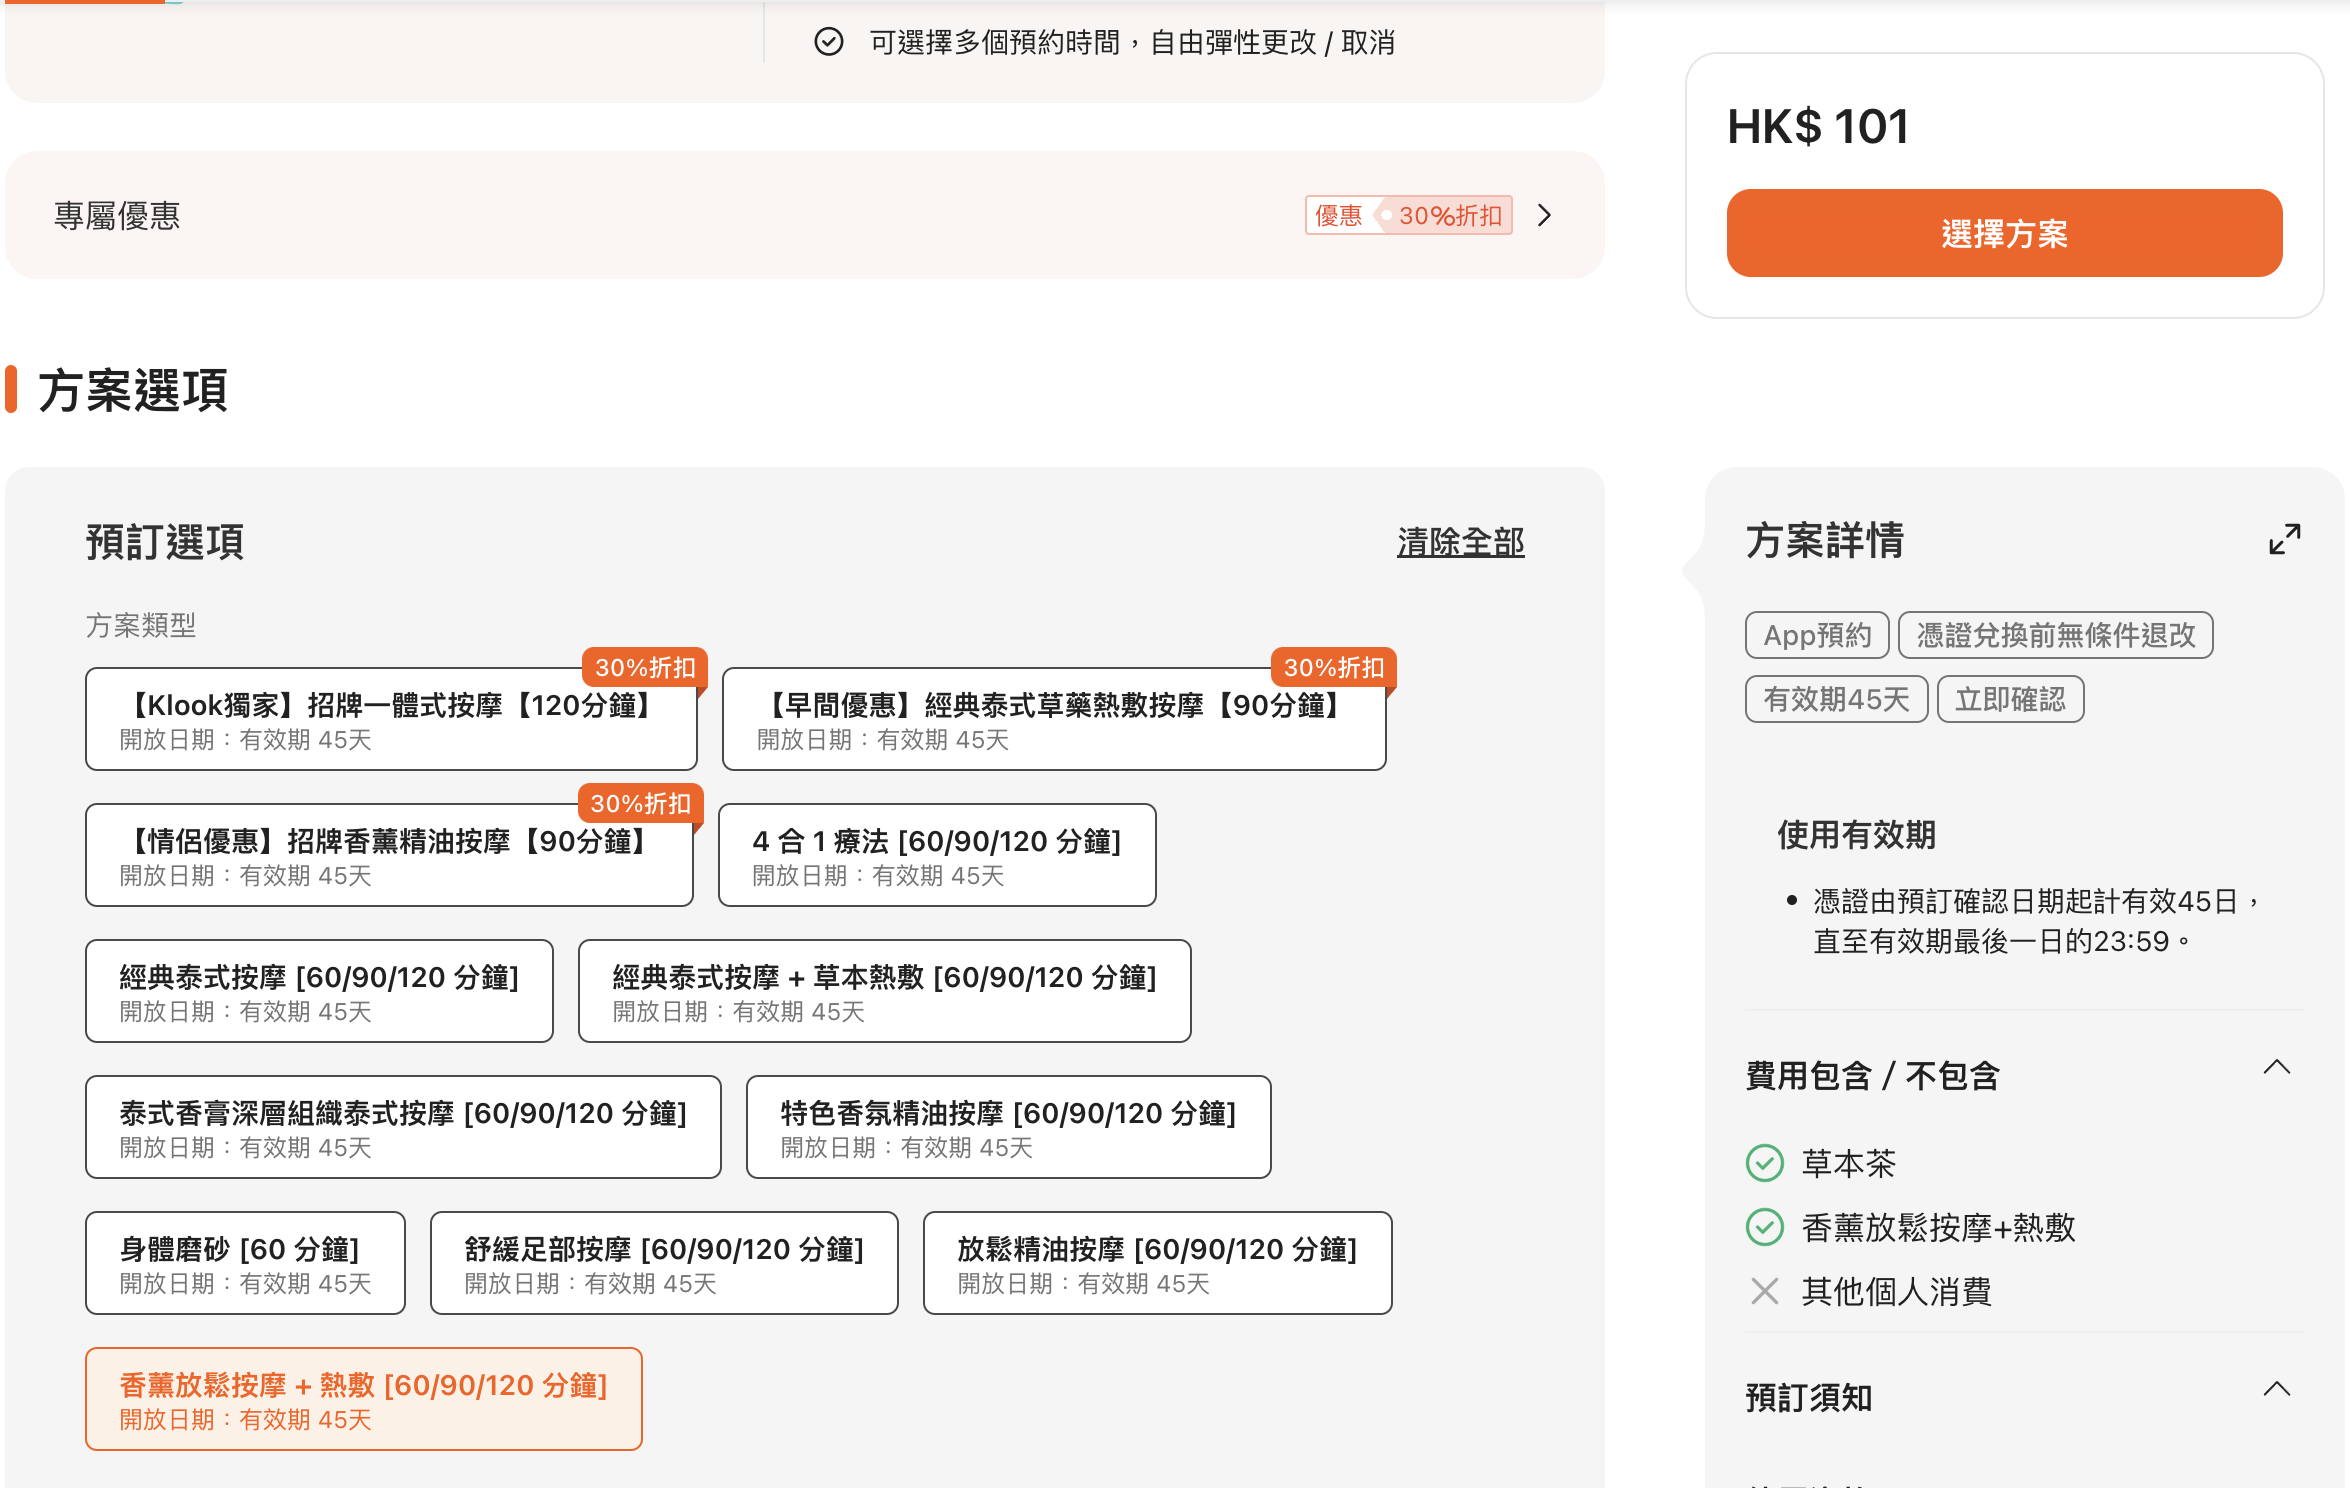This screenshot has height=1488, width=2350.
Task: Click green check icon beside 香薰放鬆按摩+熱敷
Action: pyautogui.click(x=1765, y=1227)
